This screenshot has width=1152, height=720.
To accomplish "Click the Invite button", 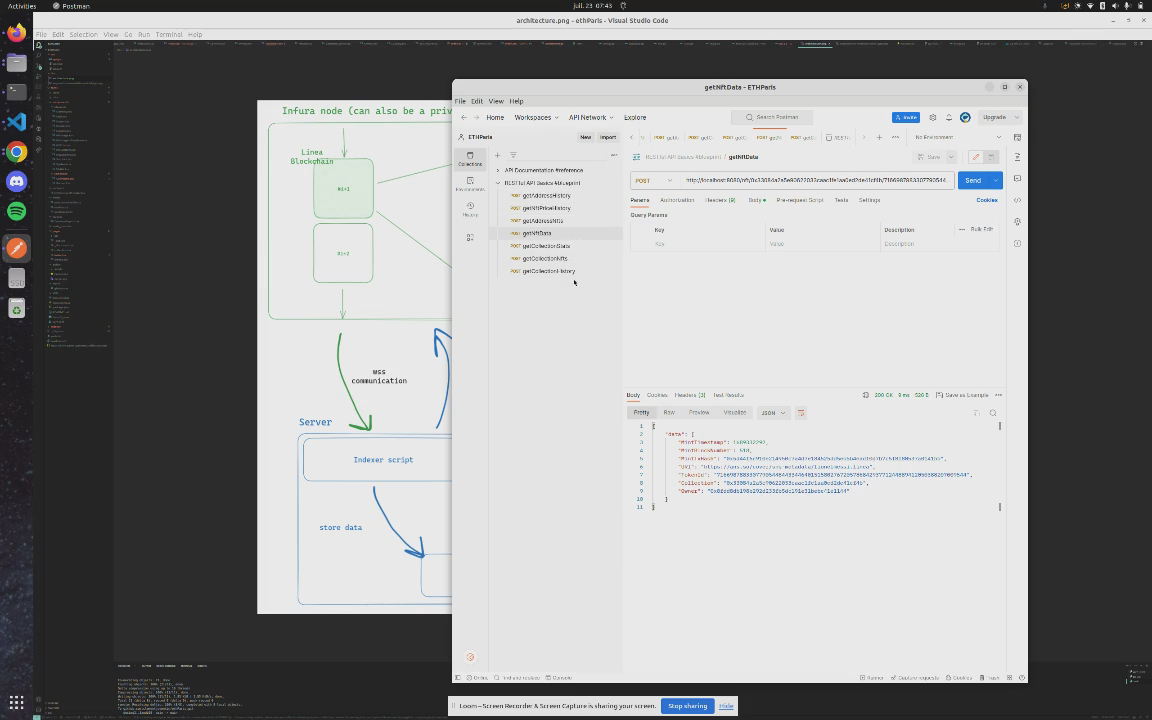I will pos(906,118).
